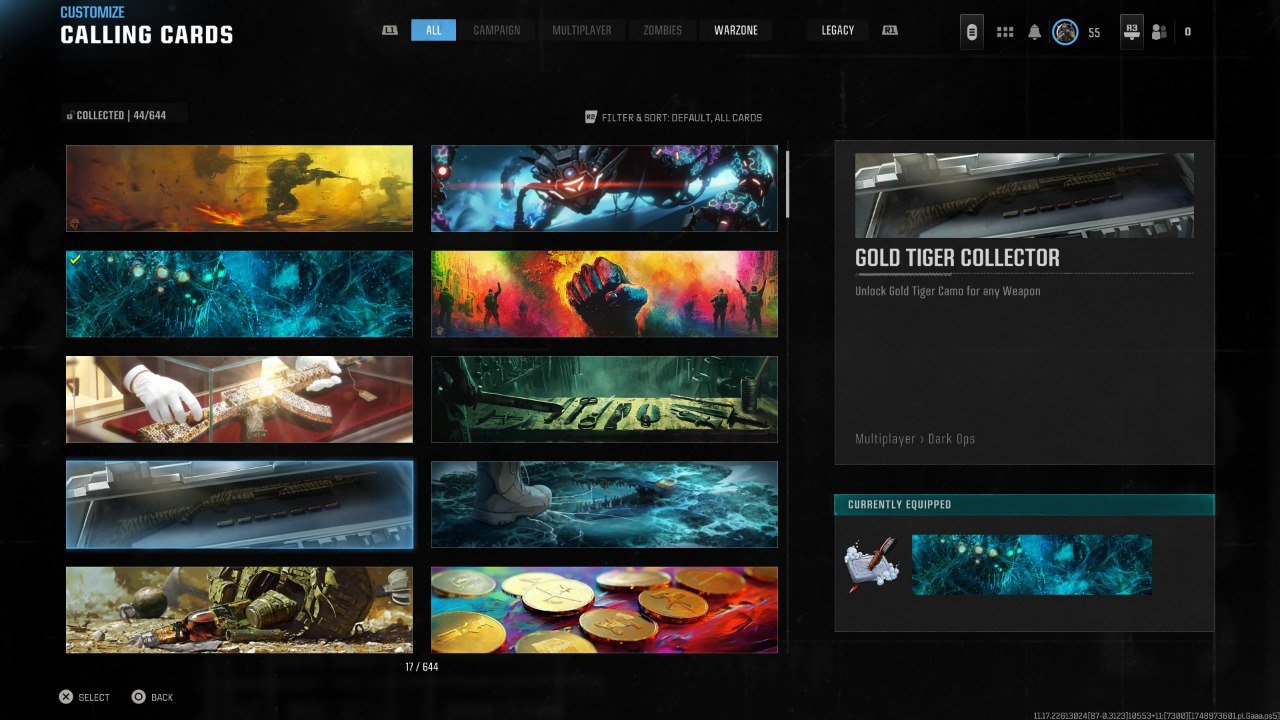Click the calling cards list scrollbar

(x=788, y=184)
